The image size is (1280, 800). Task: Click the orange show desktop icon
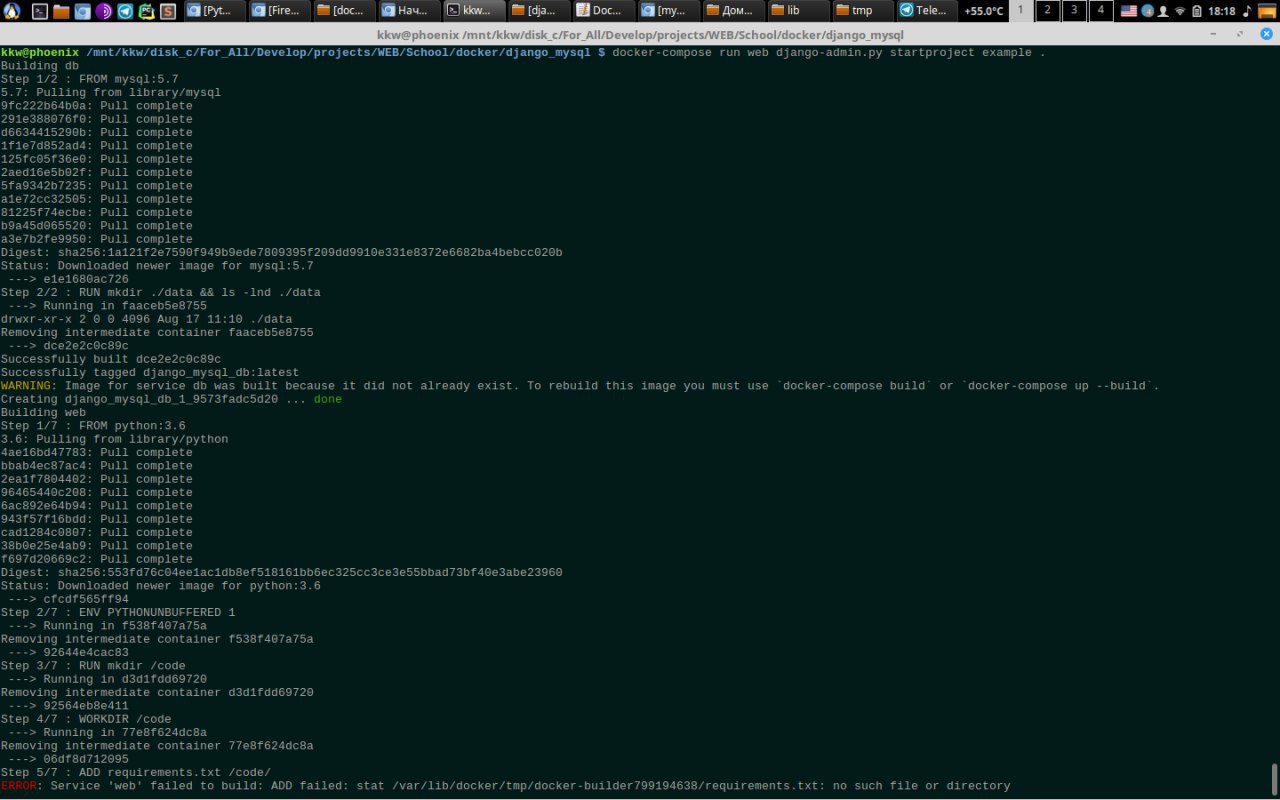coord(1268,11)
